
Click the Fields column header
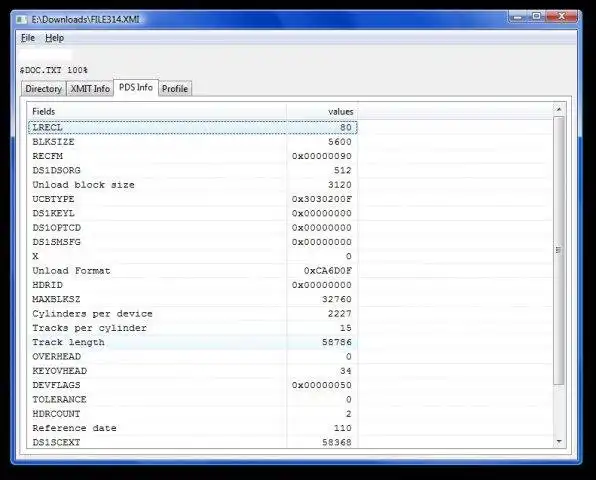click(x=157, y=111)
